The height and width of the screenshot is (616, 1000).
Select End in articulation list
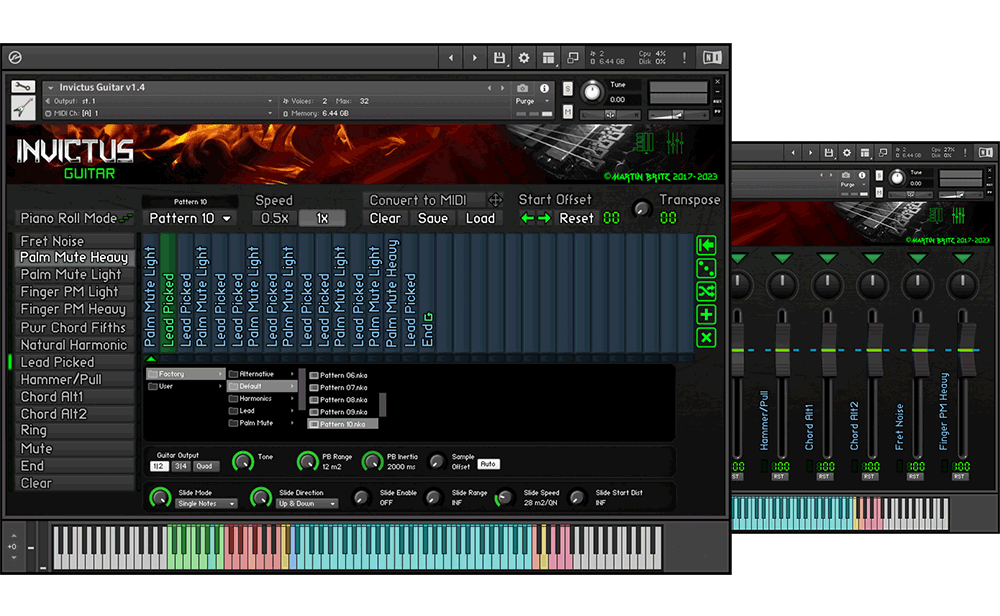coord(74,466)
